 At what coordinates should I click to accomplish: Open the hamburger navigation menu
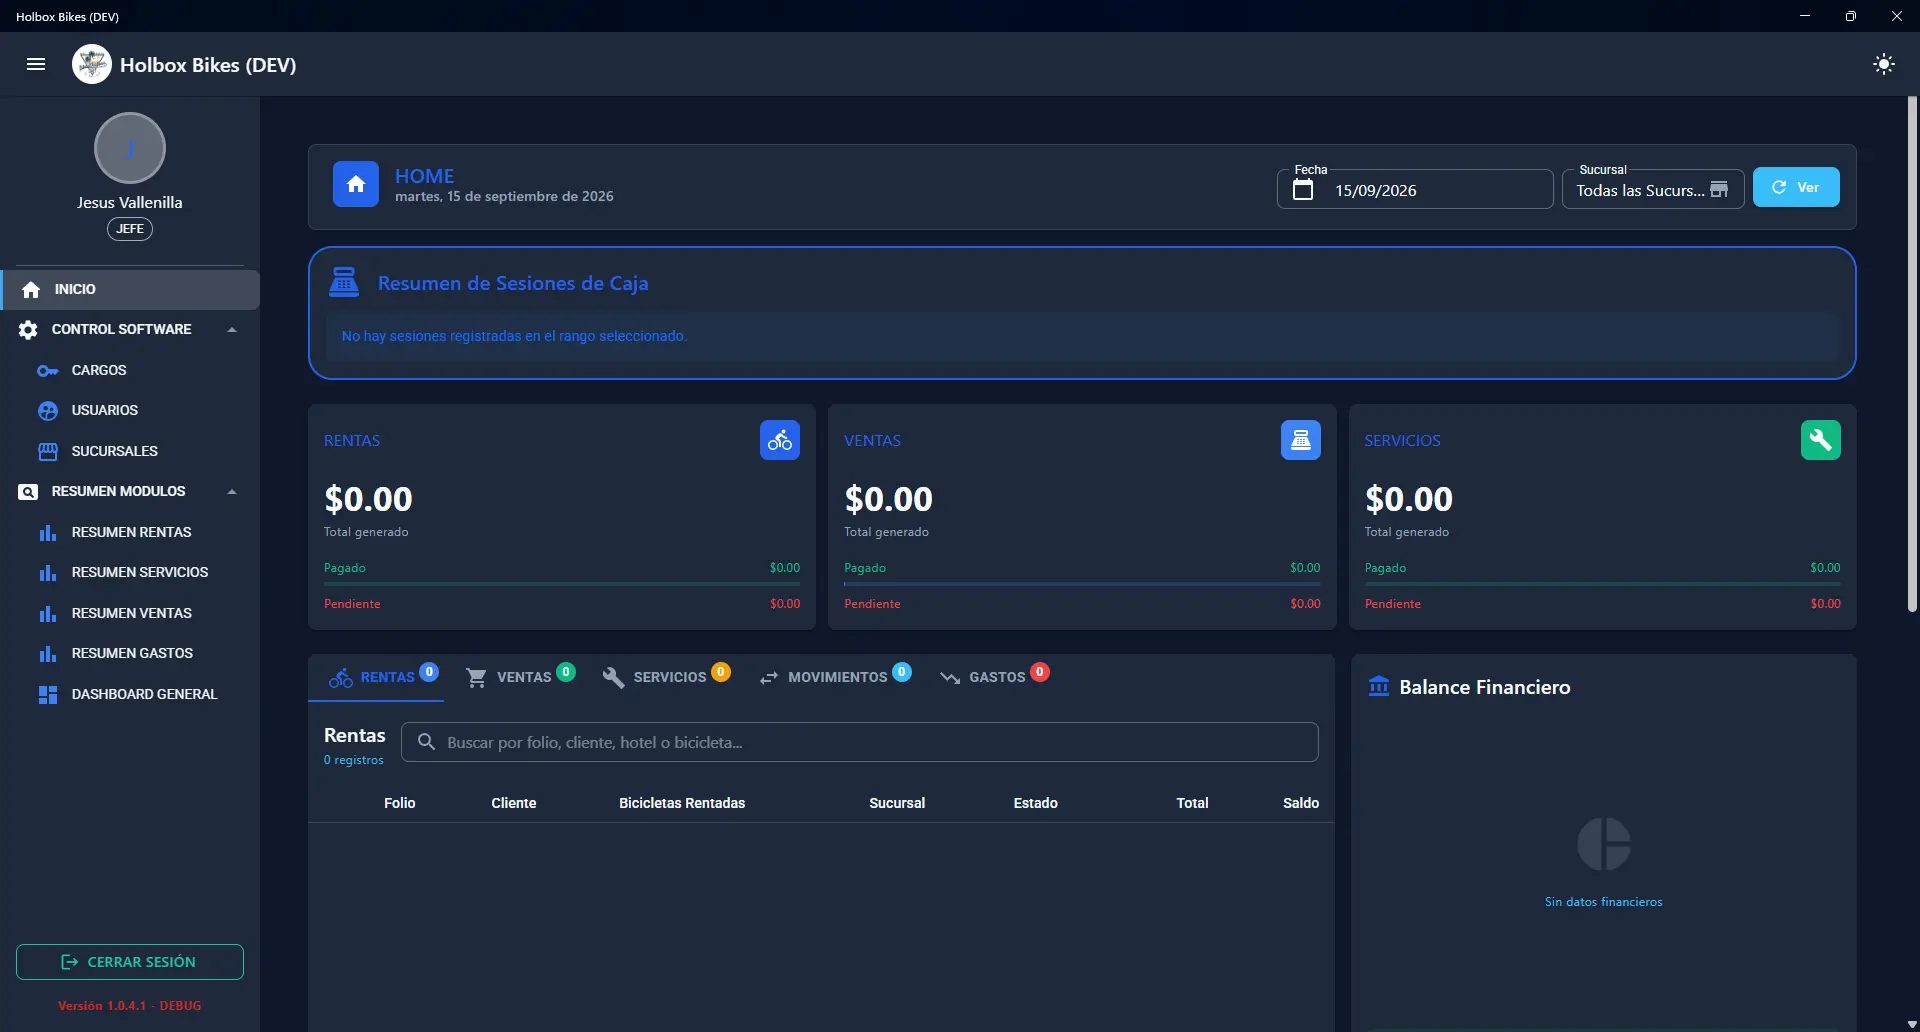pos(36,65)
